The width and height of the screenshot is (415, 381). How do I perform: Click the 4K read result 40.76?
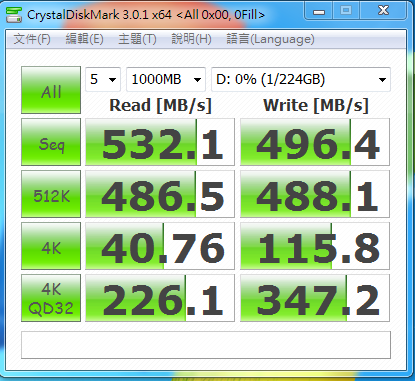coord(160,246)
